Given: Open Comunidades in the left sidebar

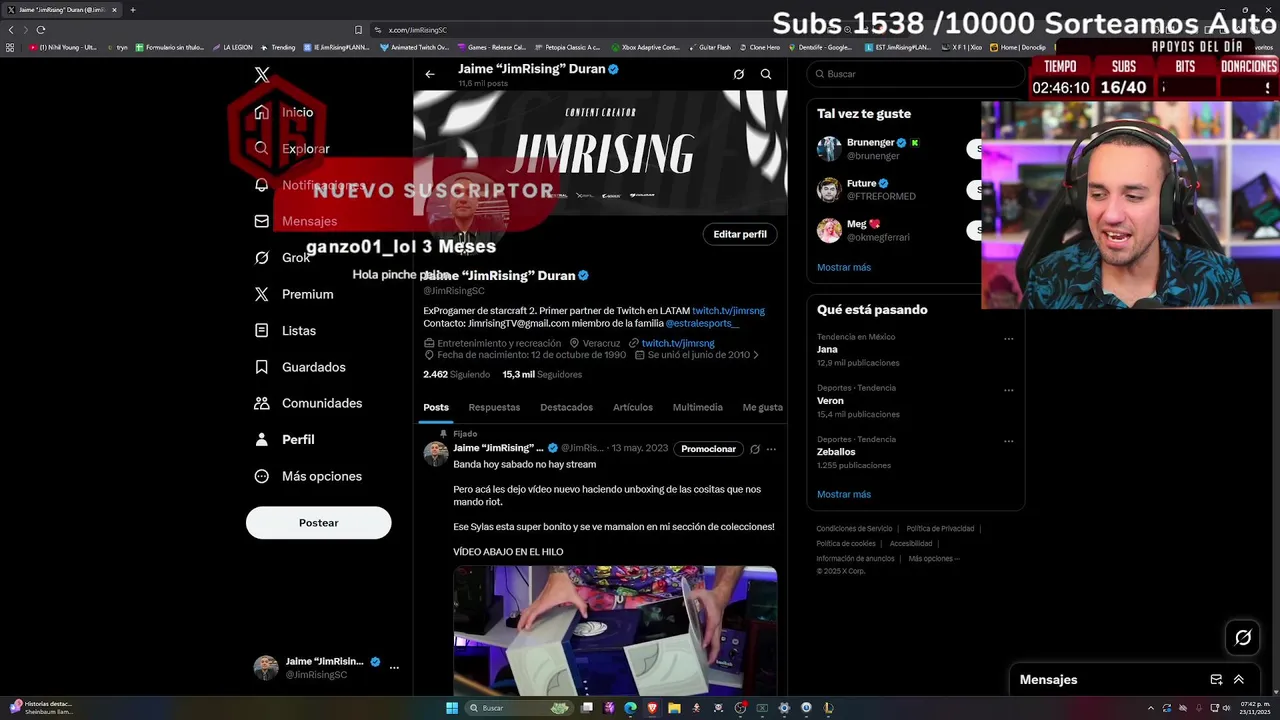Looking at the screenshot, I should (x=308, y=403).
